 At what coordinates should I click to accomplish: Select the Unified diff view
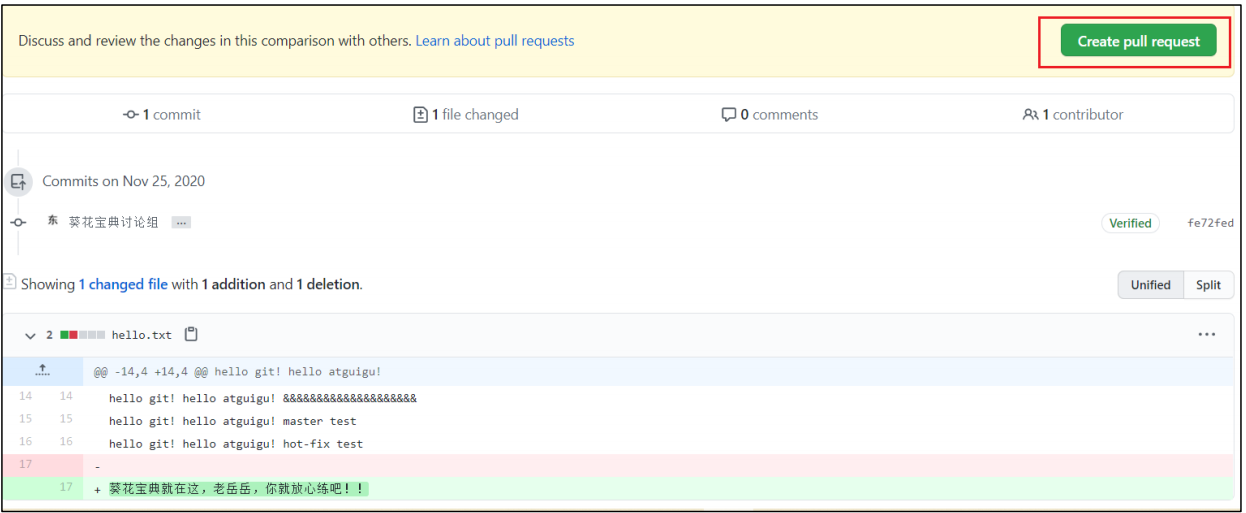click(x=1150, y=285)
